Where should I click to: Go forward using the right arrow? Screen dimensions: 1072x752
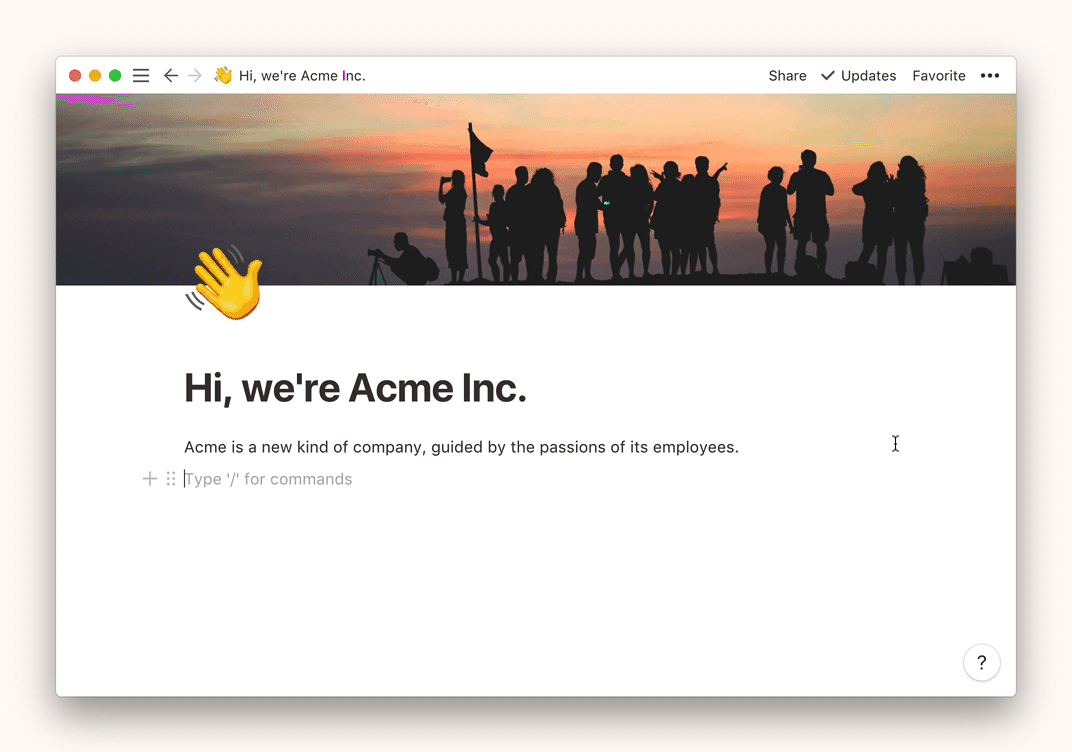tap(195, 76)
